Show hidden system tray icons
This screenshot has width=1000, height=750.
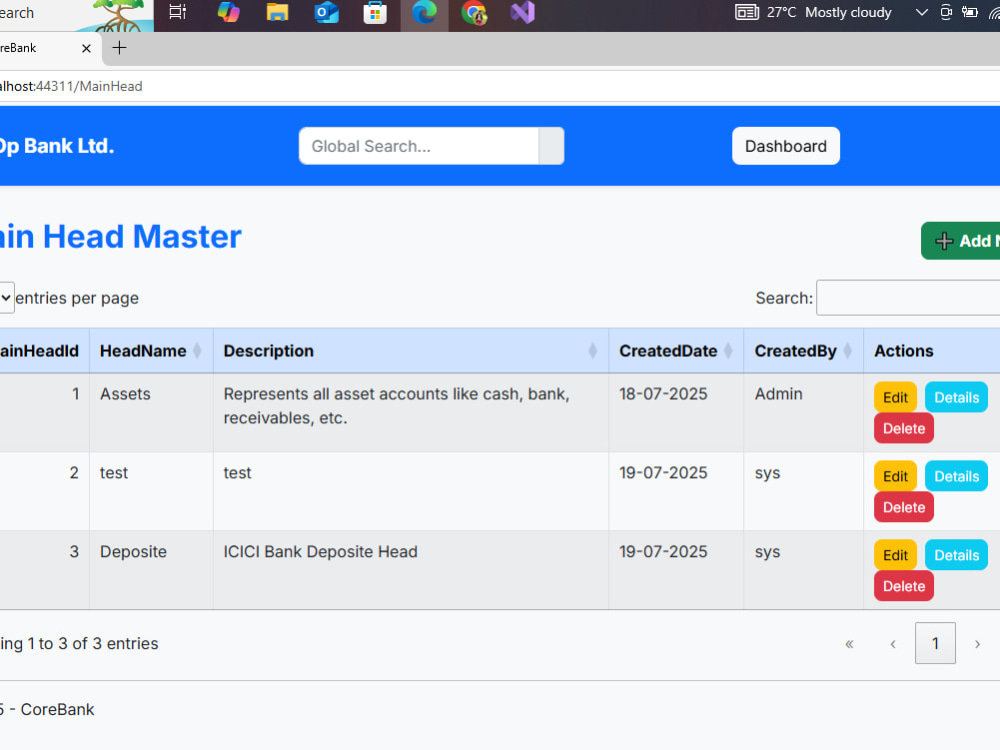(922, 12)
